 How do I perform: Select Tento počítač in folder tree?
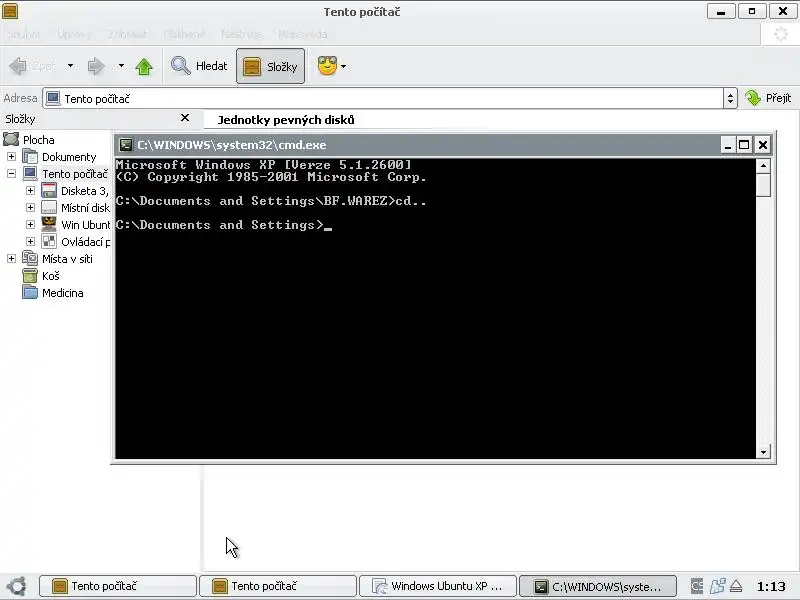(75, 174)
